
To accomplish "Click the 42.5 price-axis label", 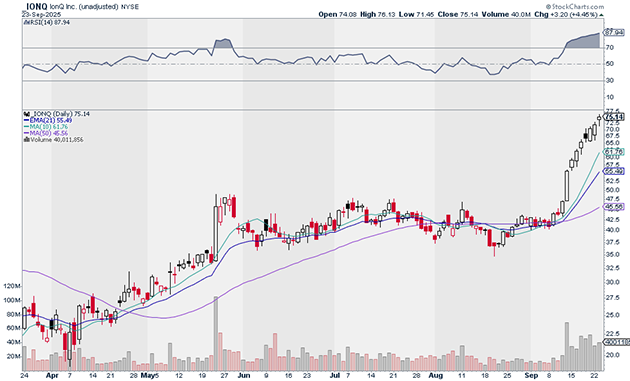I will pyautogui.click(x=612, y=219).
